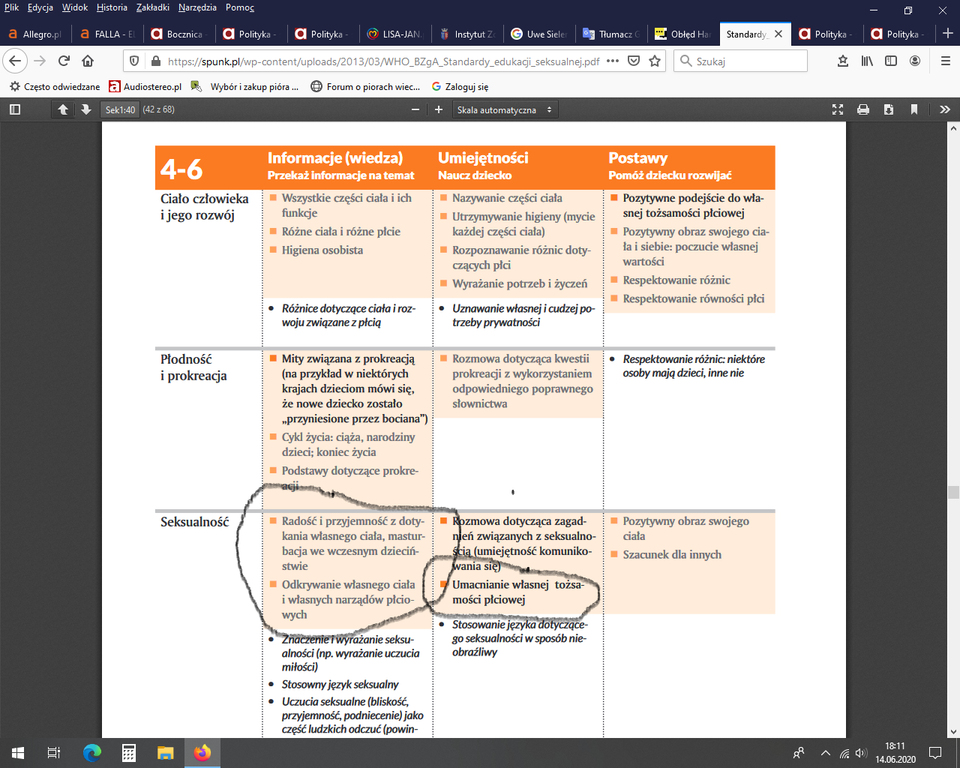Switch to the Obłęd tab
960x768 pixels.
tap(683, 34)
